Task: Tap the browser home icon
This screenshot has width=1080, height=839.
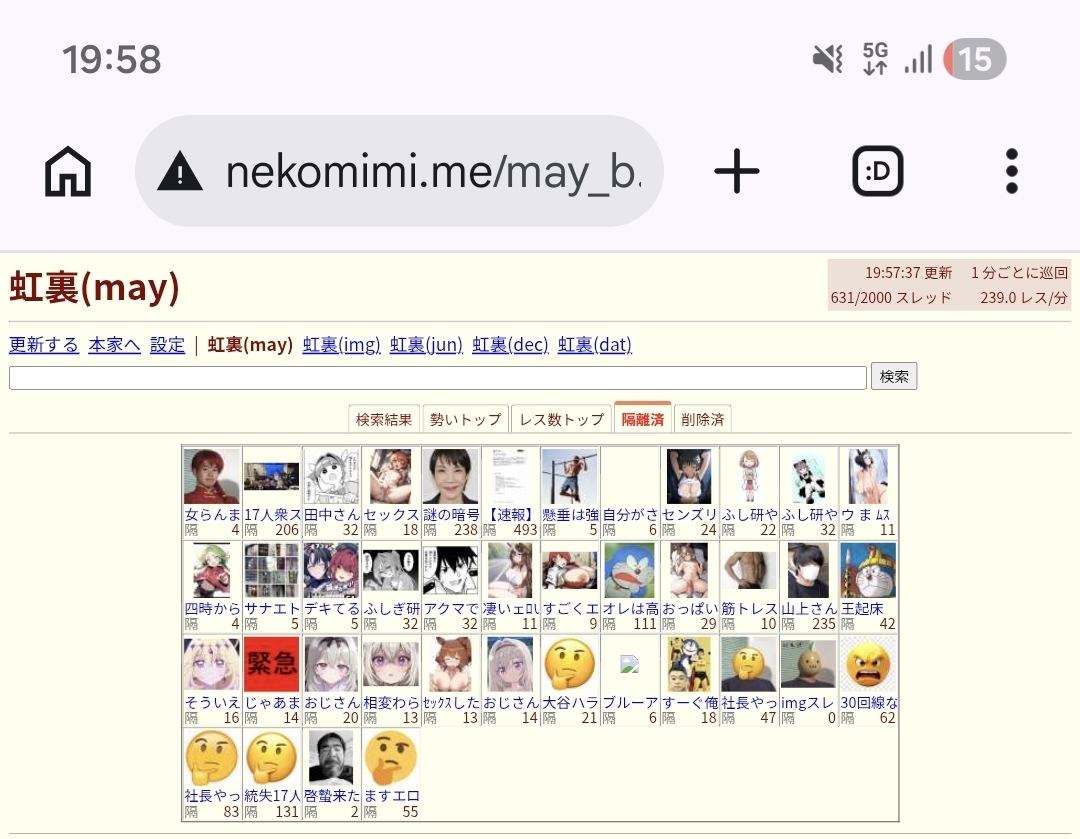Action: tap(68, 171)
